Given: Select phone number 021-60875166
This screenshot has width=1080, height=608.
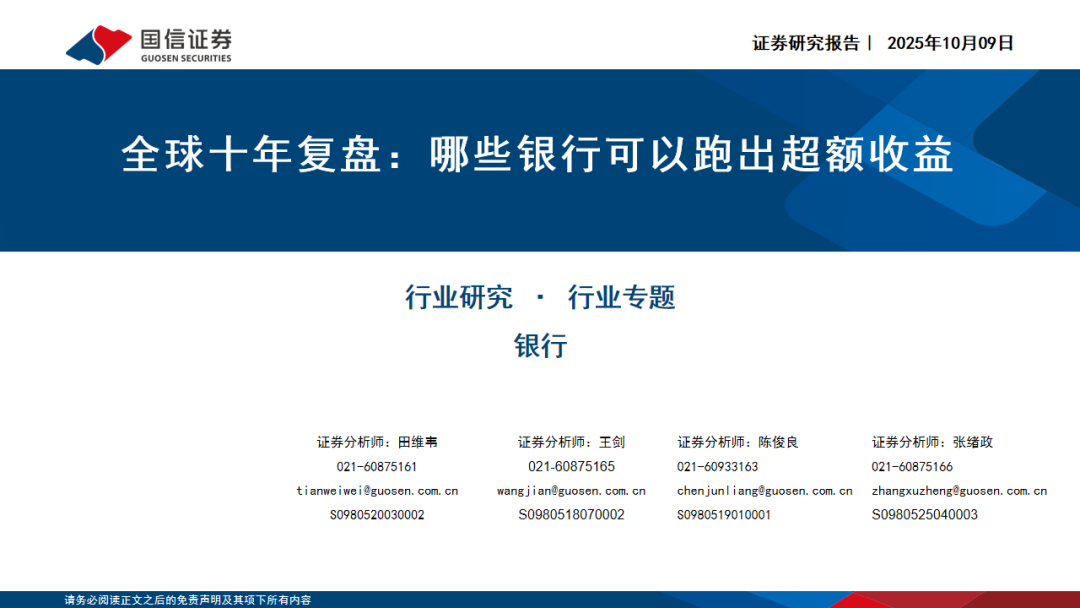Looking at the screenshot, I should [x=911, y=466].
